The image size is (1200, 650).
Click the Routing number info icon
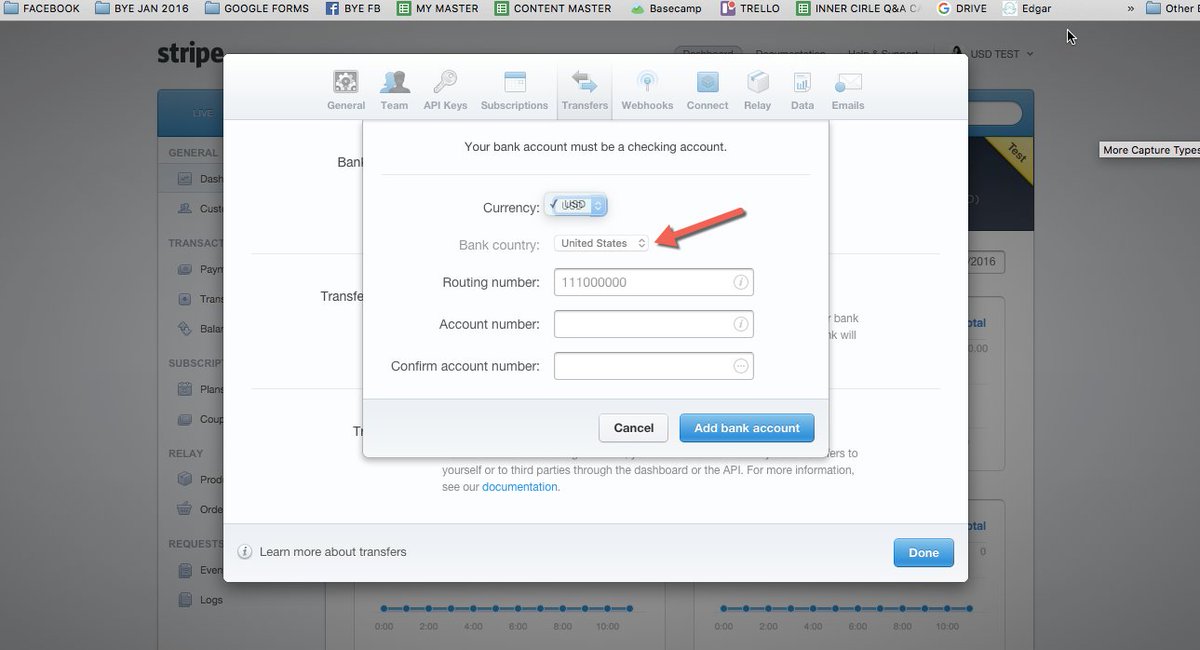[x=740, y=283]
